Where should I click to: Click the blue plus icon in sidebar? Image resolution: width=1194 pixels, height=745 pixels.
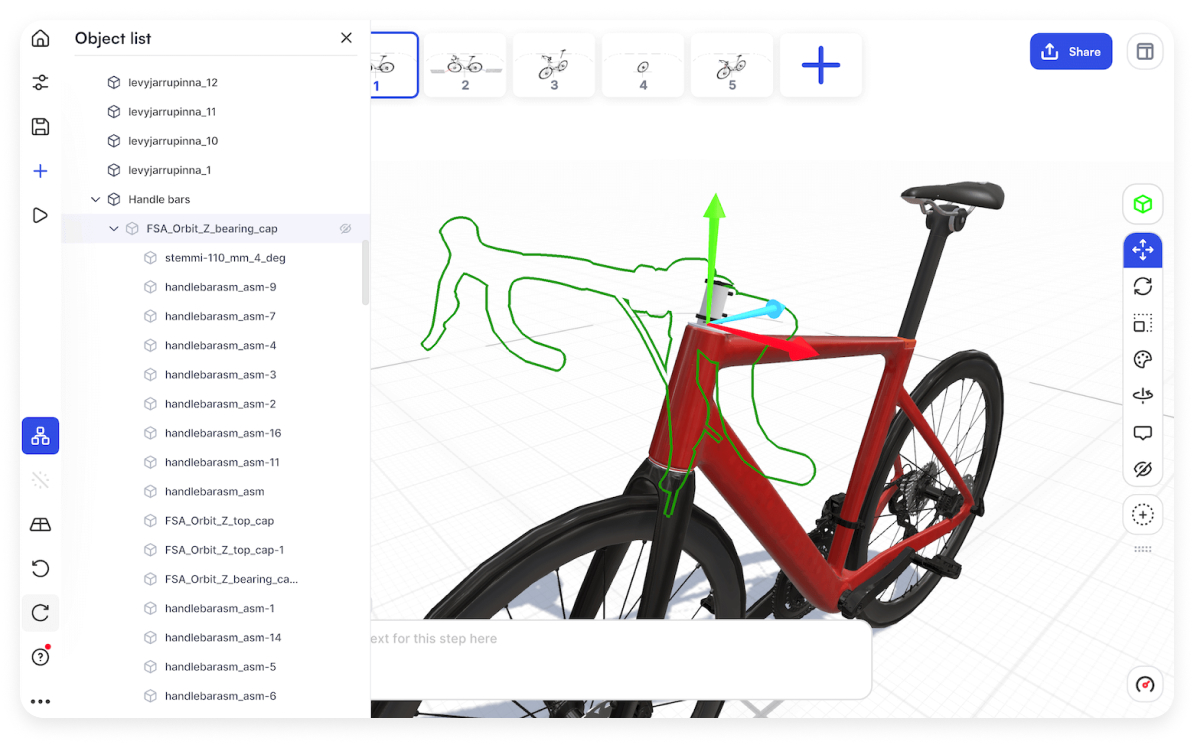40,171
